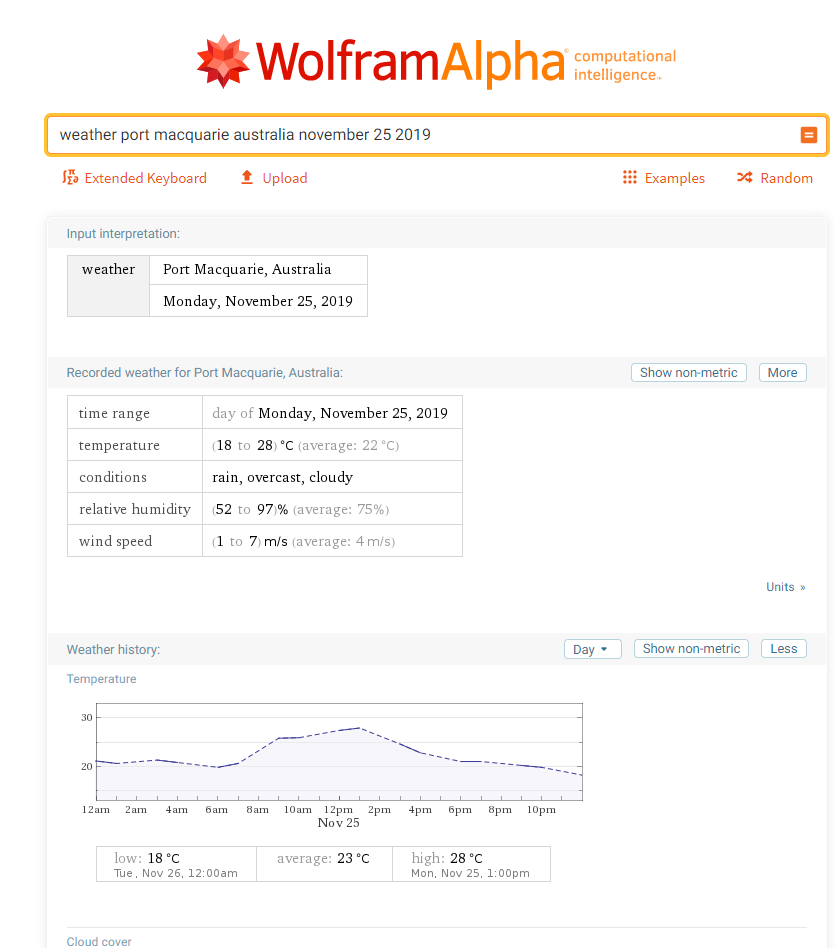Click the 'Nov 25' chart axis label
Viewport: 835px width, 948px height.
tap(339, 823)
